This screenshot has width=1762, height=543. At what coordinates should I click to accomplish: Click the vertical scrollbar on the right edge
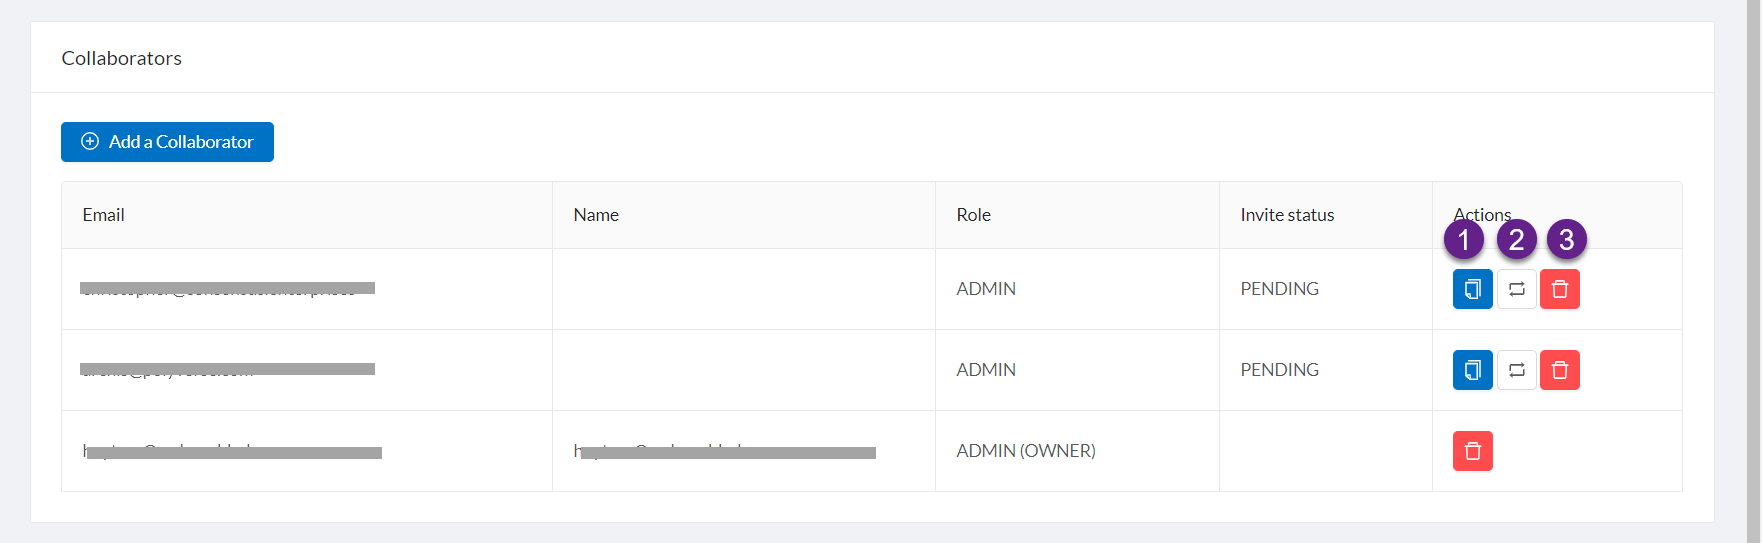pyautogui.click(x=1753, y=270)
